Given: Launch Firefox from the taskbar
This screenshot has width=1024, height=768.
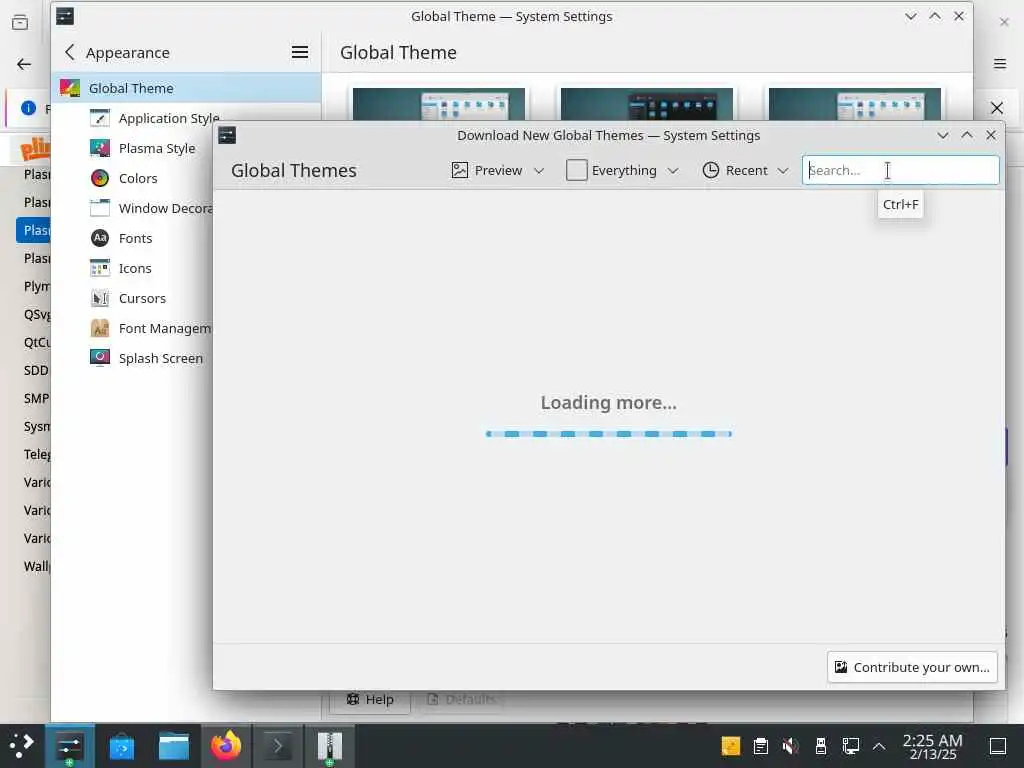Looking at the screenshot, I should click(x=226, y=746).
